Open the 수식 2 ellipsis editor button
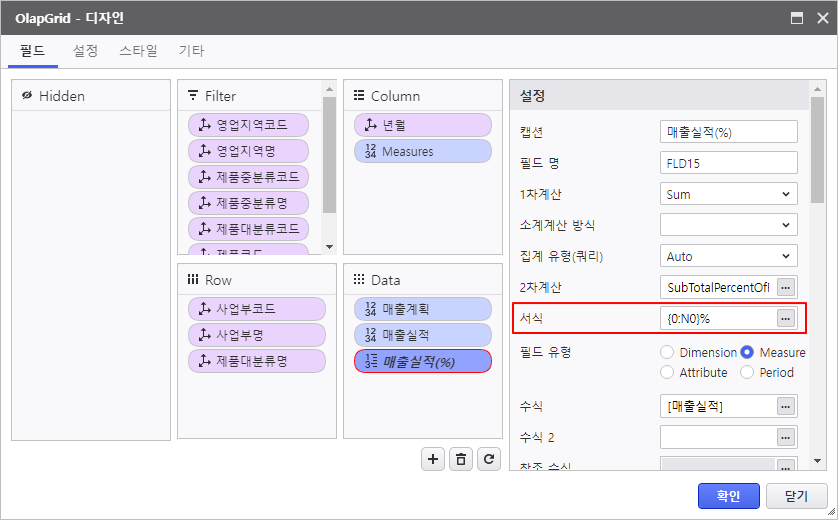This screenshot has width=838, height=520. click(786, 437)
